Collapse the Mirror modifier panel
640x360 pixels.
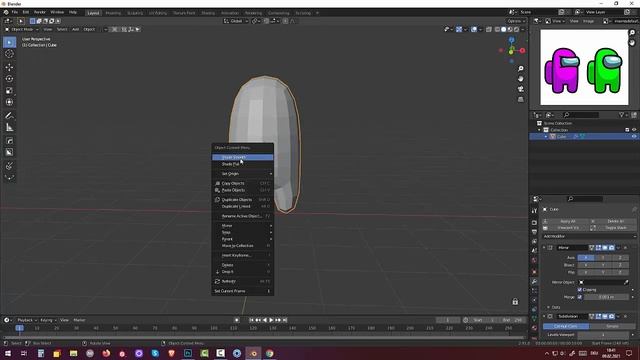coord(544,248)
